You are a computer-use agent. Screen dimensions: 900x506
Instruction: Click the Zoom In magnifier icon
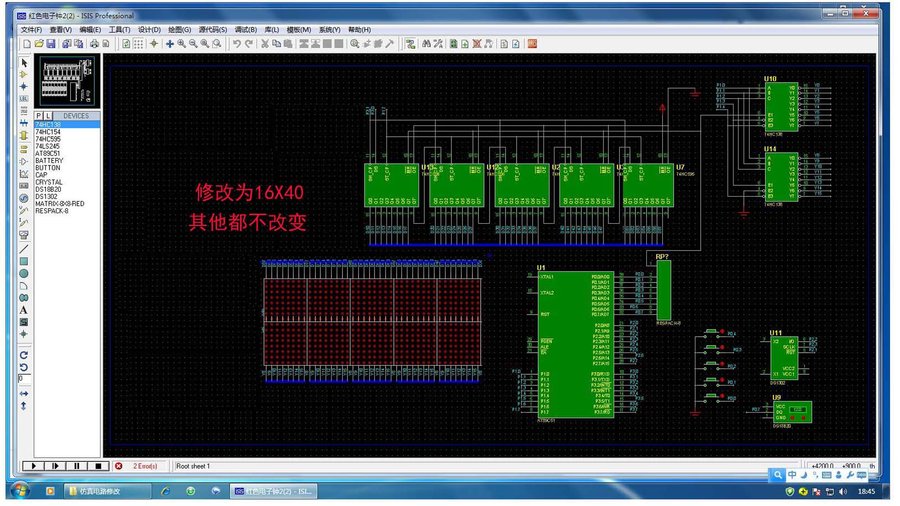click(x=181, y=44)
